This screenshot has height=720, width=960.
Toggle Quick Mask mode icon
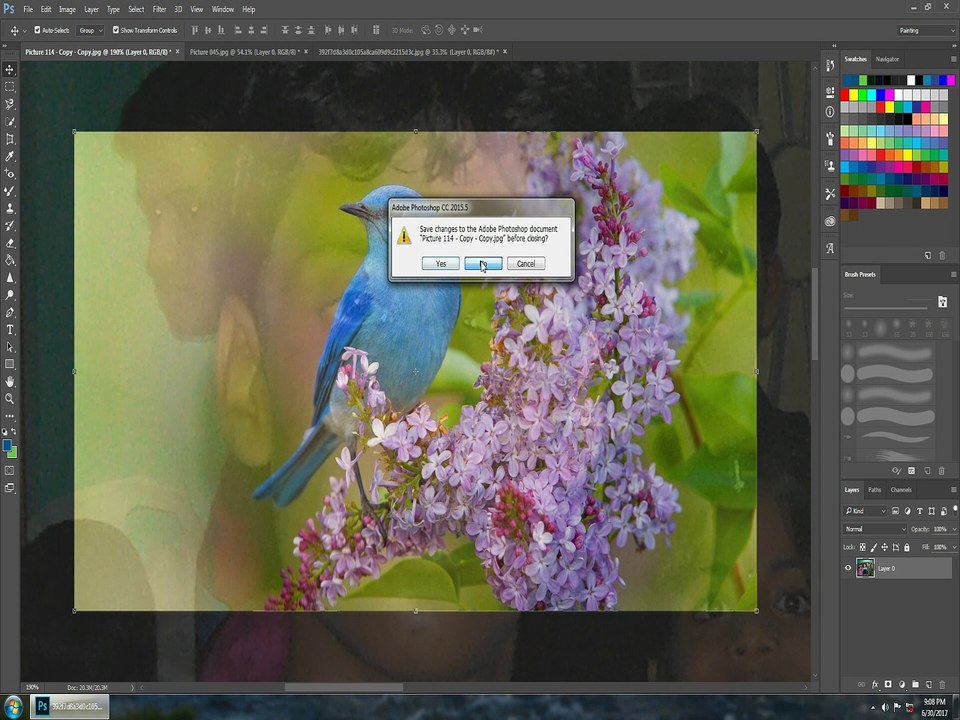(10, 470)
